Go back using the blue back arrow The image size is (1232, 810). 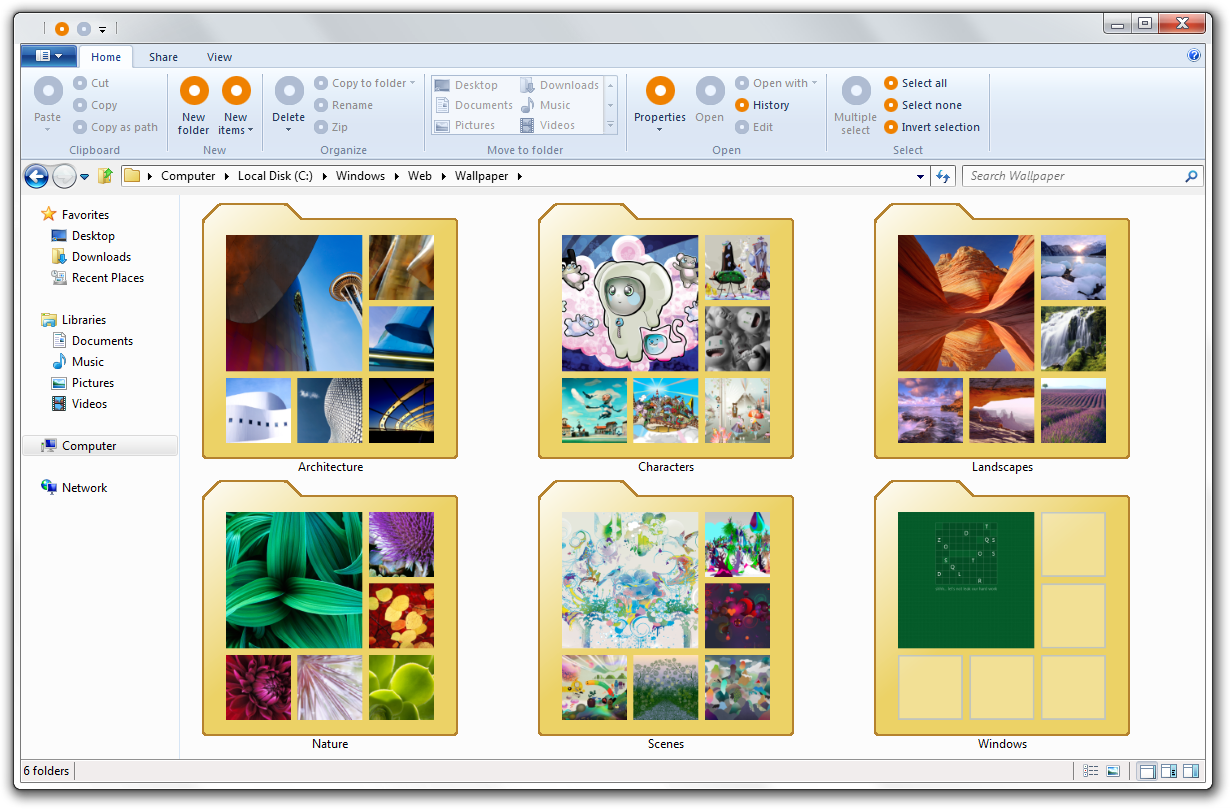36,177
